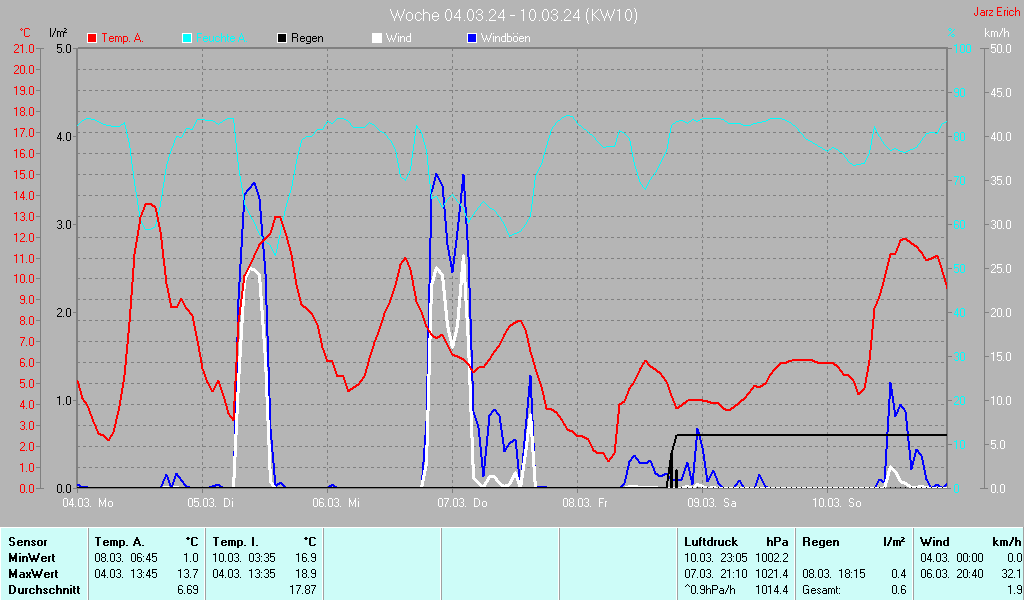Select the Windböen legend label
The image size is (1024, 600).
pyautogui.click(x=506, y=38)
